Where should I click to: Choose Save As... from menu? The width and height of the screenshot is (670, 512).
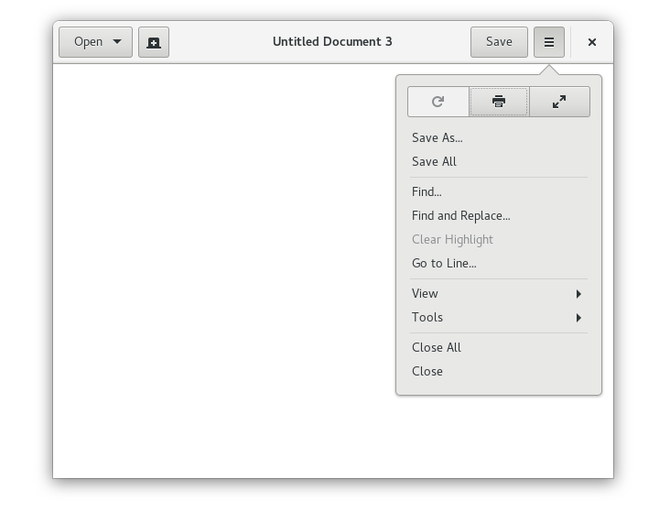click(x=499, y=138)
